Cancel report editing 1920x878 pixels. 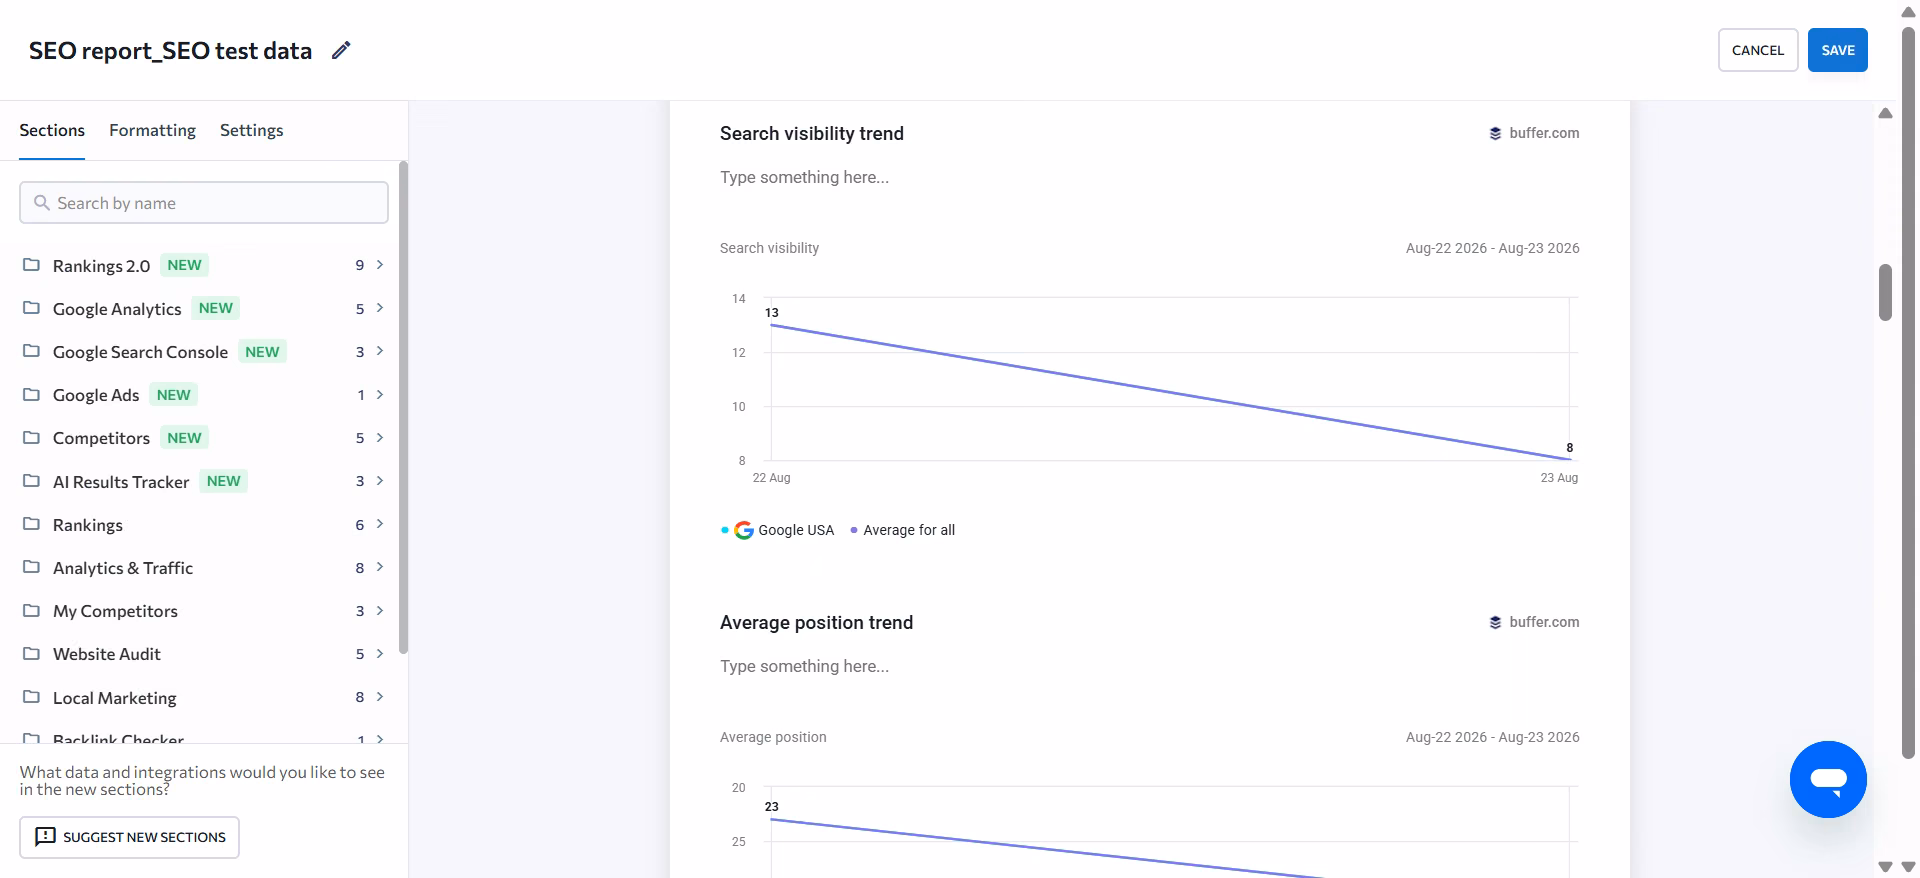coord(1758,50)
